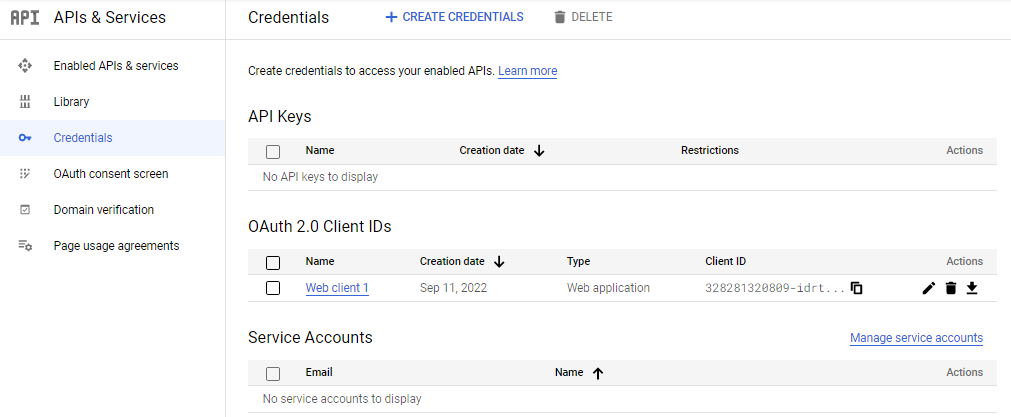This screenshot has width=1011, height=417.
Task: Click the Service Accounts section heading
Action: point(310,337)
